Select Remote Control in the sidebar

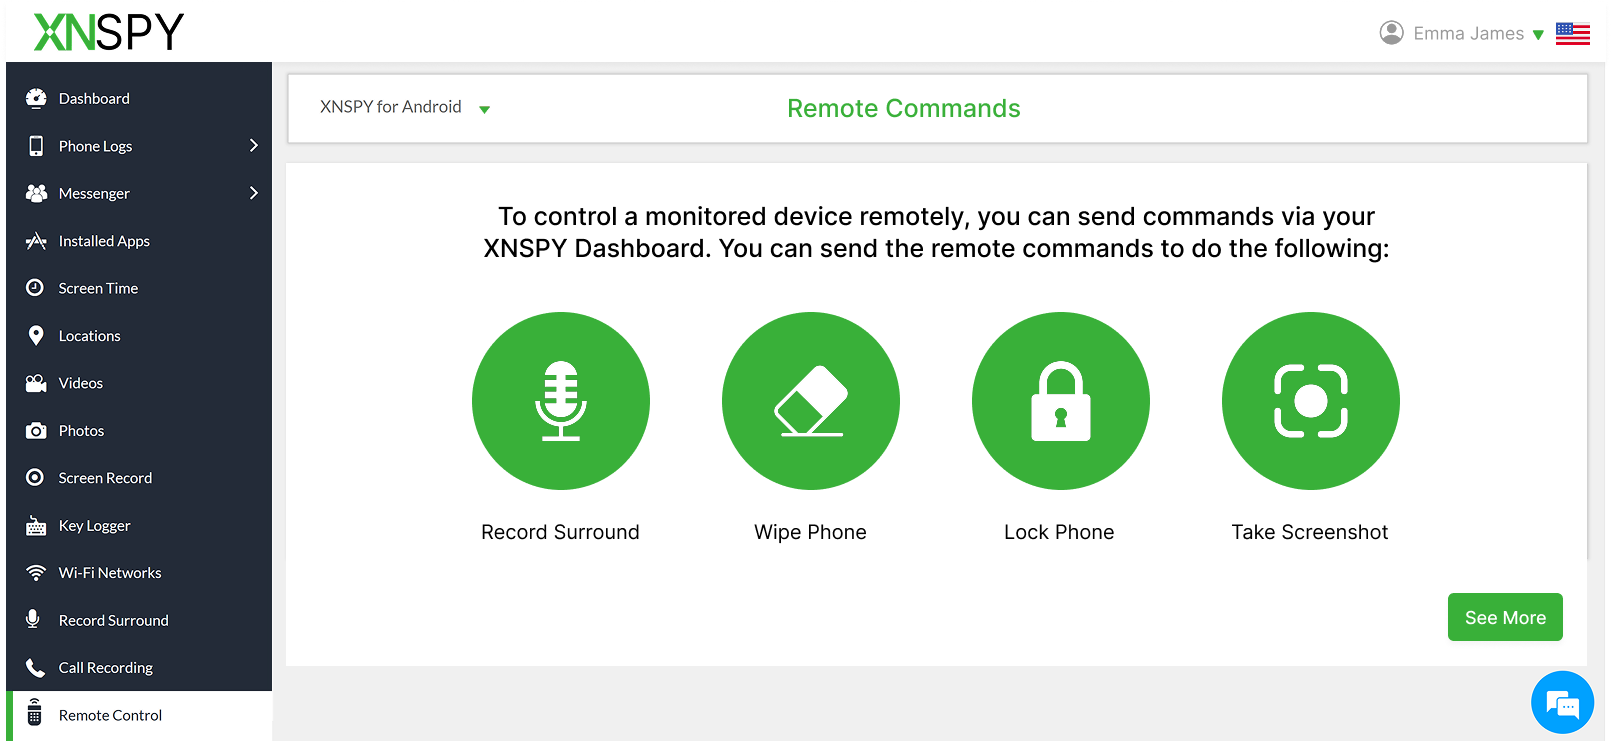tap(139, 715)
